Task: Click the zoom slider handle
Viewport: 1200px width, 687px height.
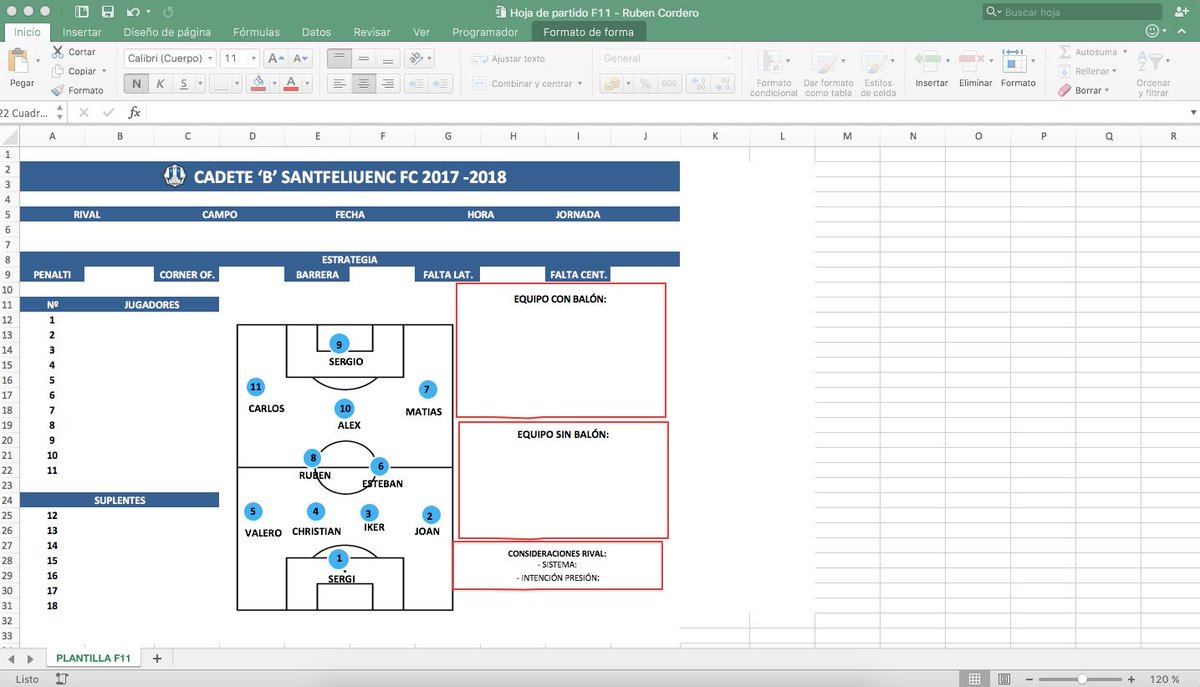Action: point(1081,679)
